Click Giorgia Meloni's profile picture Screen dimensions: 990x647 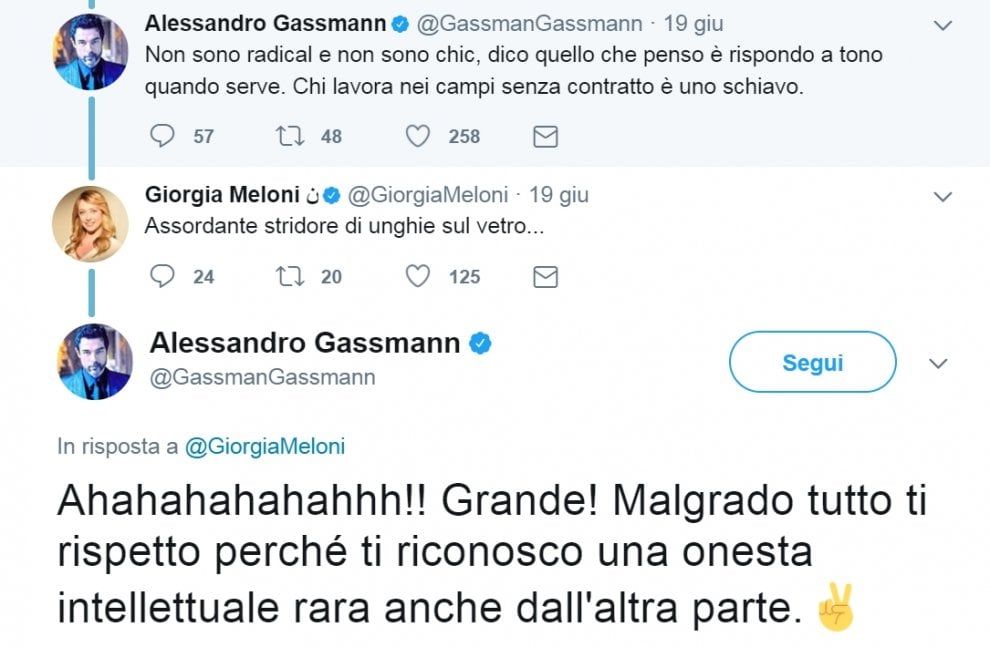click(90, 224)
